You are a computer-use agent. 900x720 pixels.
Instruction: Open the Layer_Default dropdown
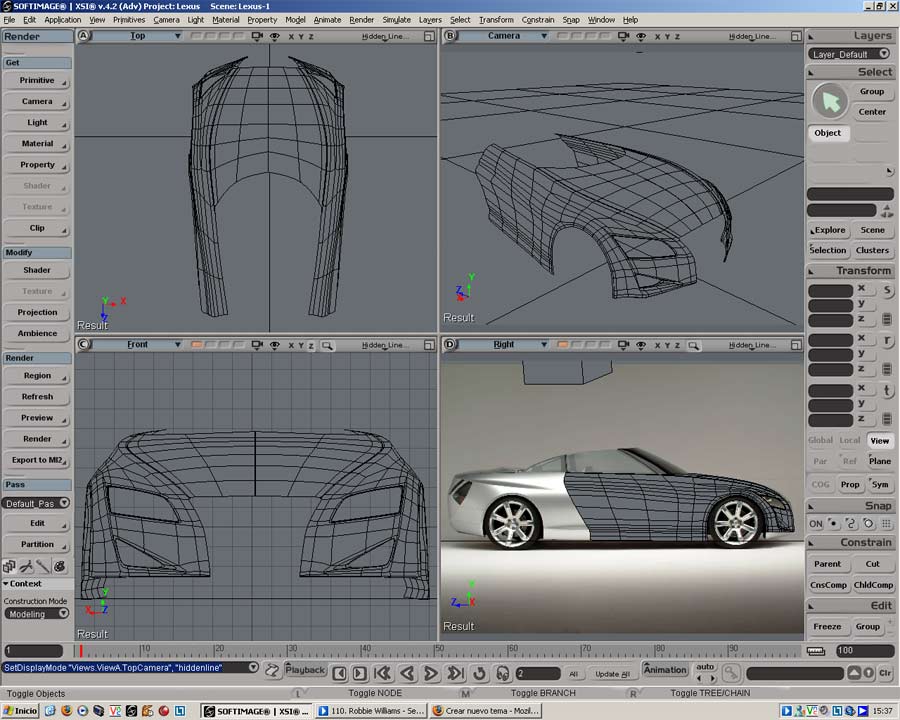coord(849,54)
